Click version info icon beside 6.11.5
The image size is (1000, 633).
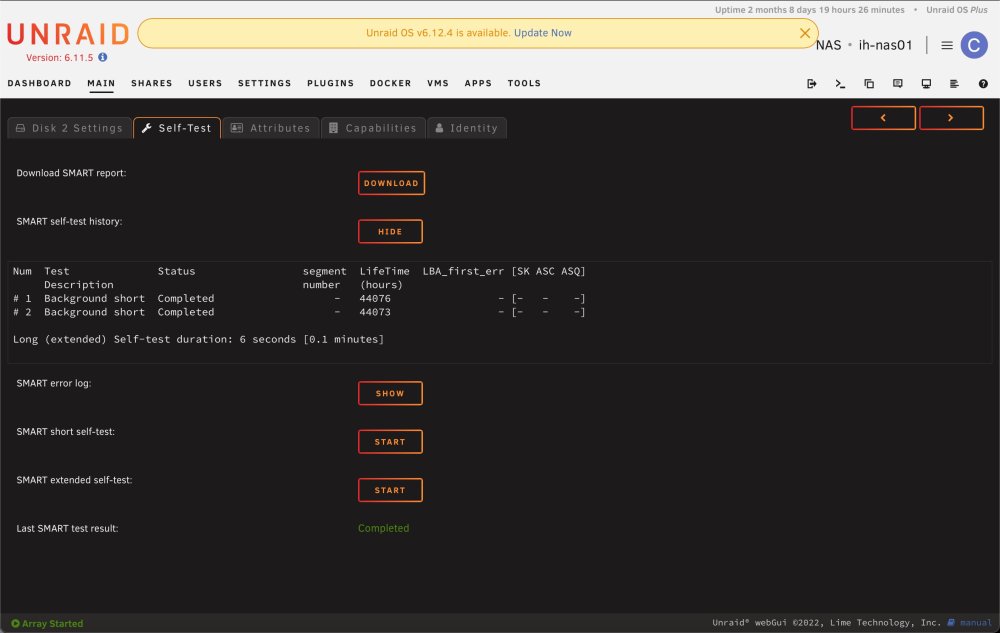(x=103, y=57)
